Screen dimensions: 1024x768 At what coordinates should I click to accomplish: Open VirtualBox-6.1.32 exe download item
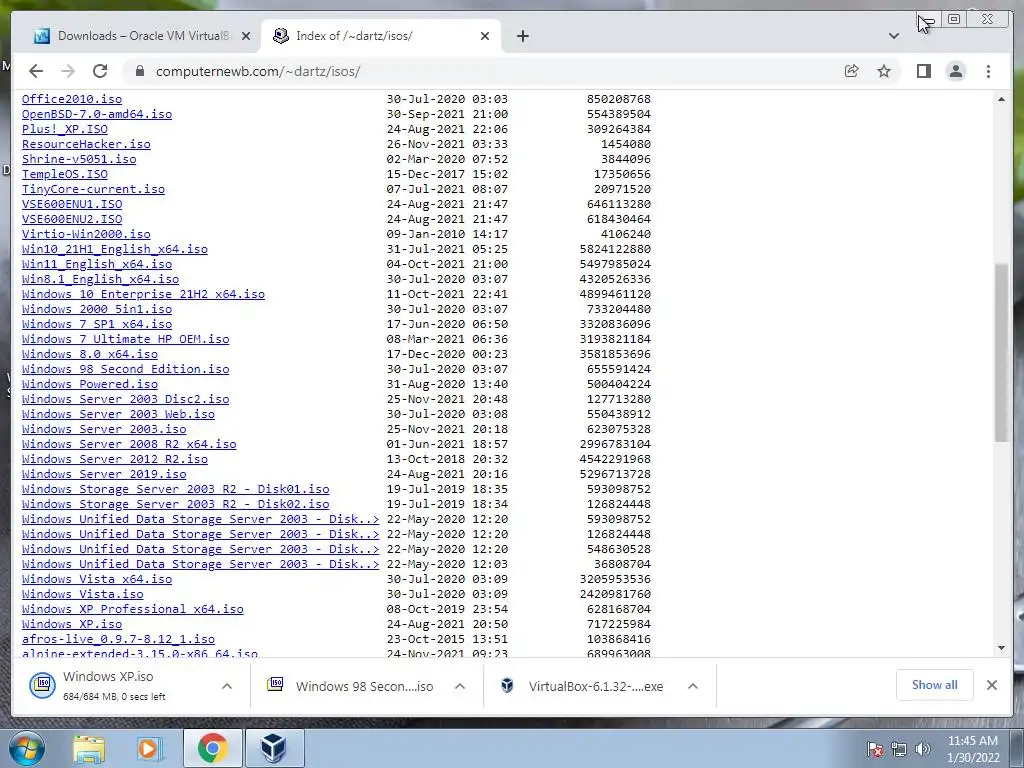pos(583,686)
